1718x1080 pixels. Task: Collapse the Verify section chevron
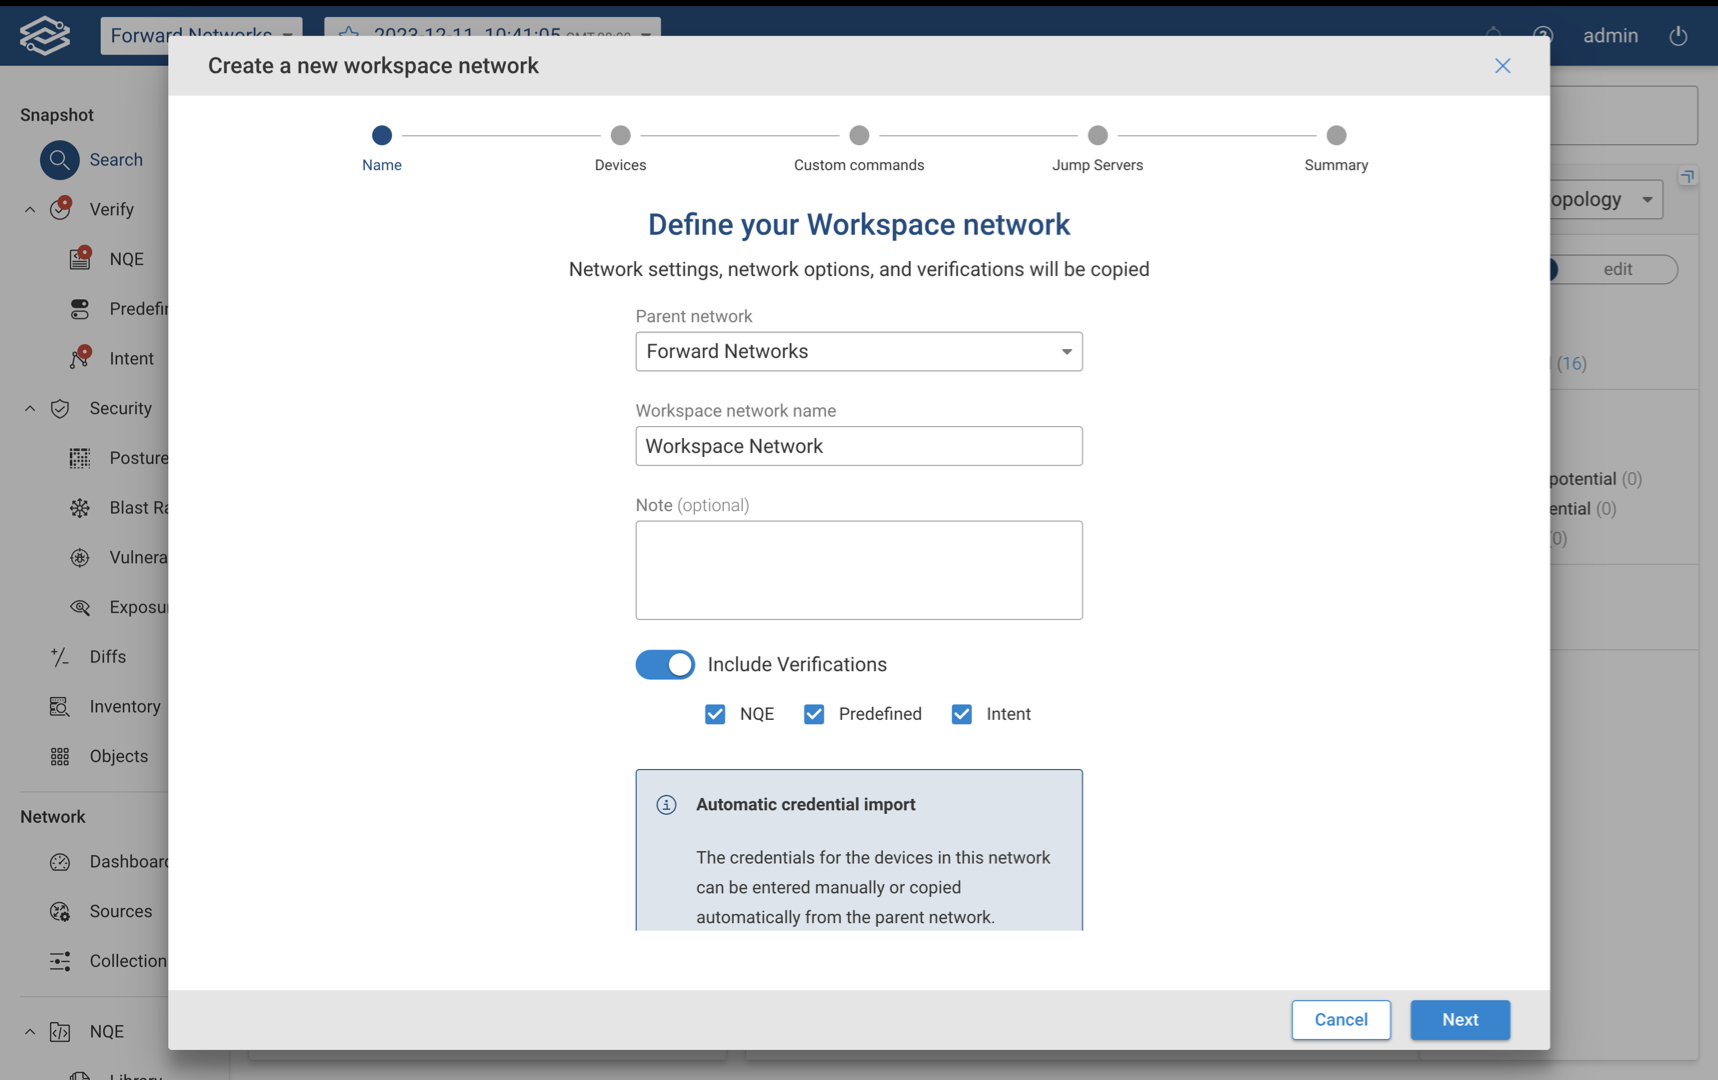tap(30, 209)
